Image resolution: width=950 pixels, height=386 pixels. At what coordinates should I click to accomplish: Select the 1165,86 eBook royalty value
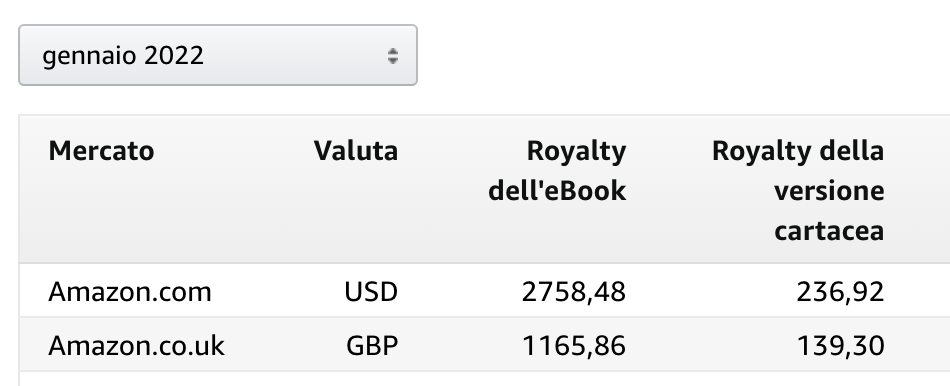[573, 346]
